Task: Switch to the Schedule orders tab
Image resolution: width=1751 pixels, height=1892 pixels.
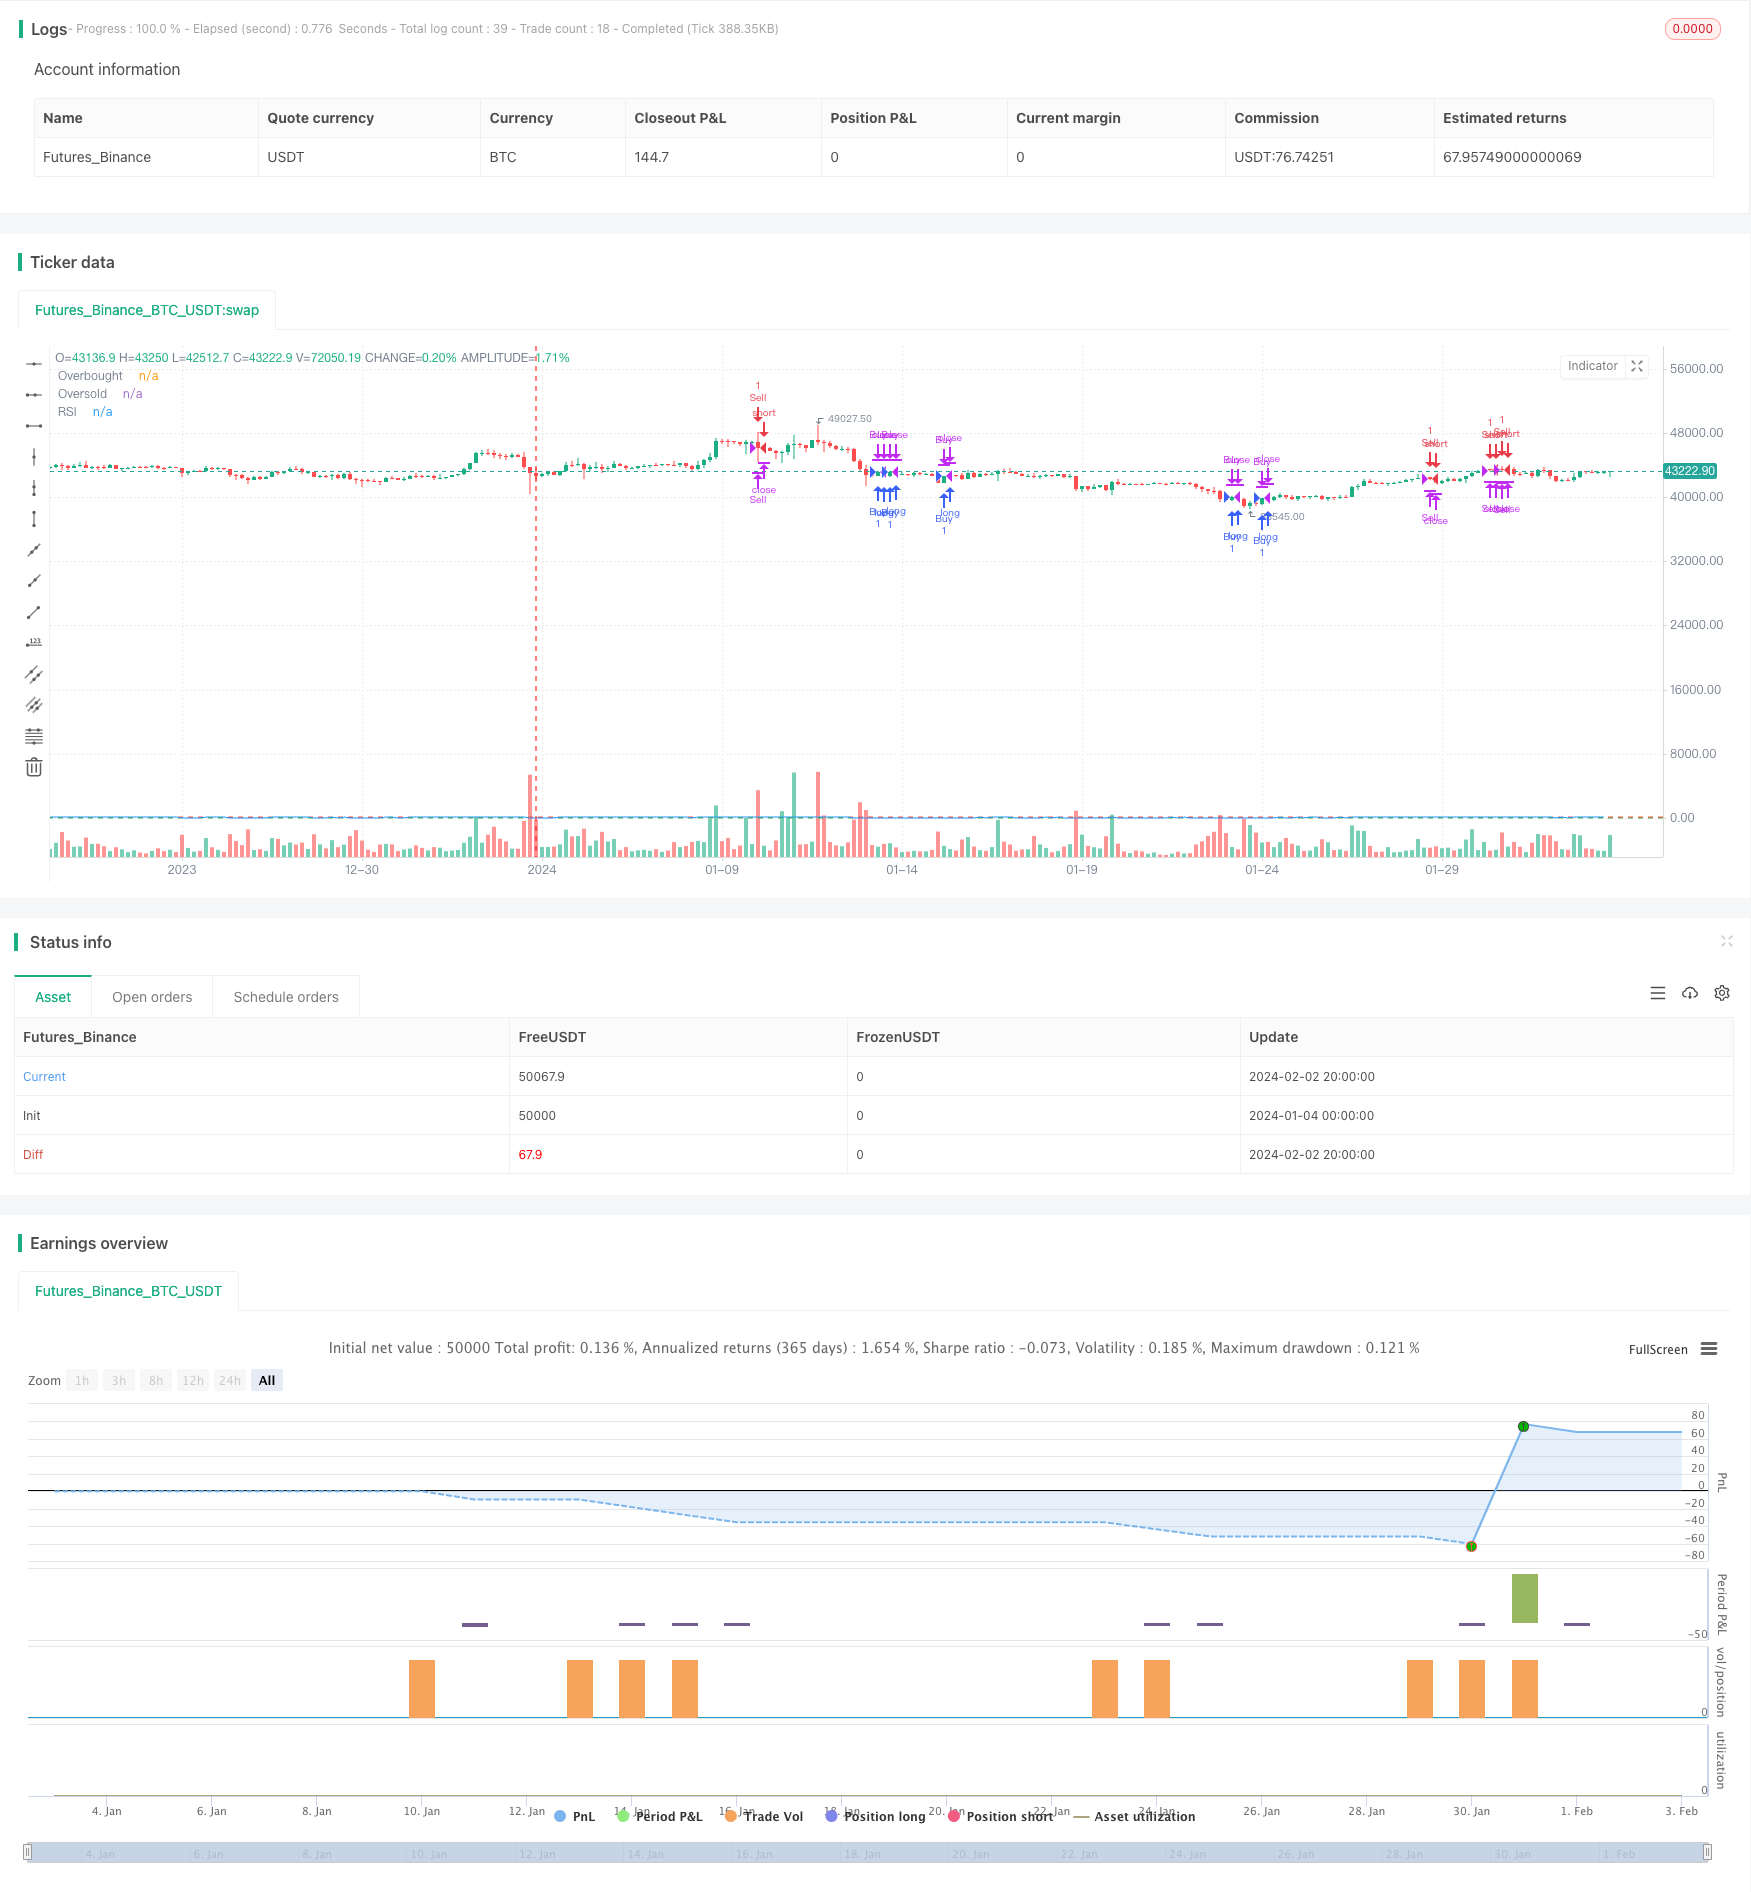Action: click(x=286, y=997)
